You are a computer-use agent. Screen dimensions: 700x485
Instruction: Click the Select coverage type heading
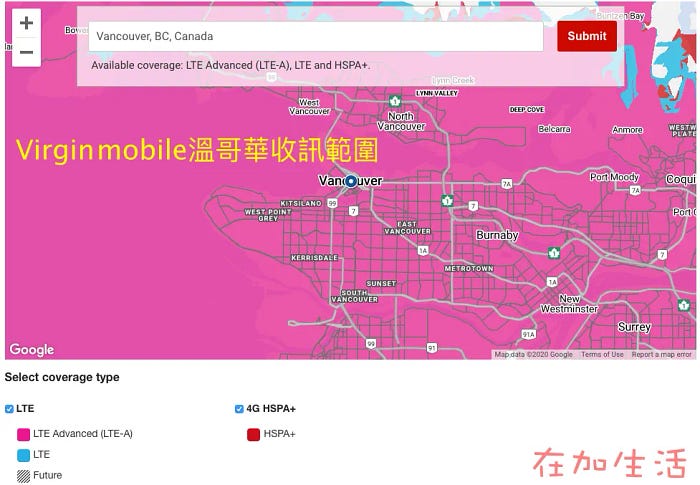coord(62,377)
